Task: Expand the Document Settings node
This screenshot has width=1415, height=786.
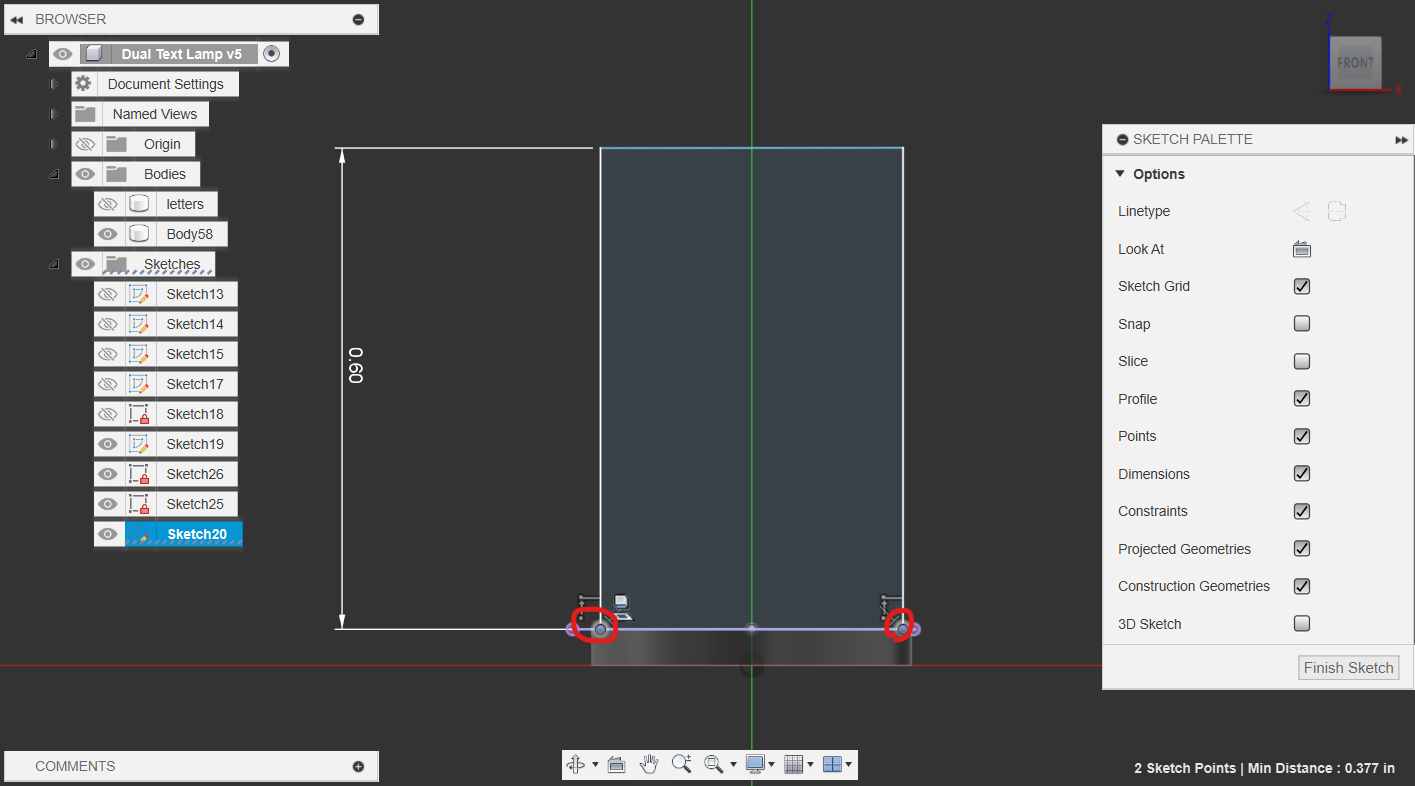Action: pyautogui.click(x=55, y=84)
